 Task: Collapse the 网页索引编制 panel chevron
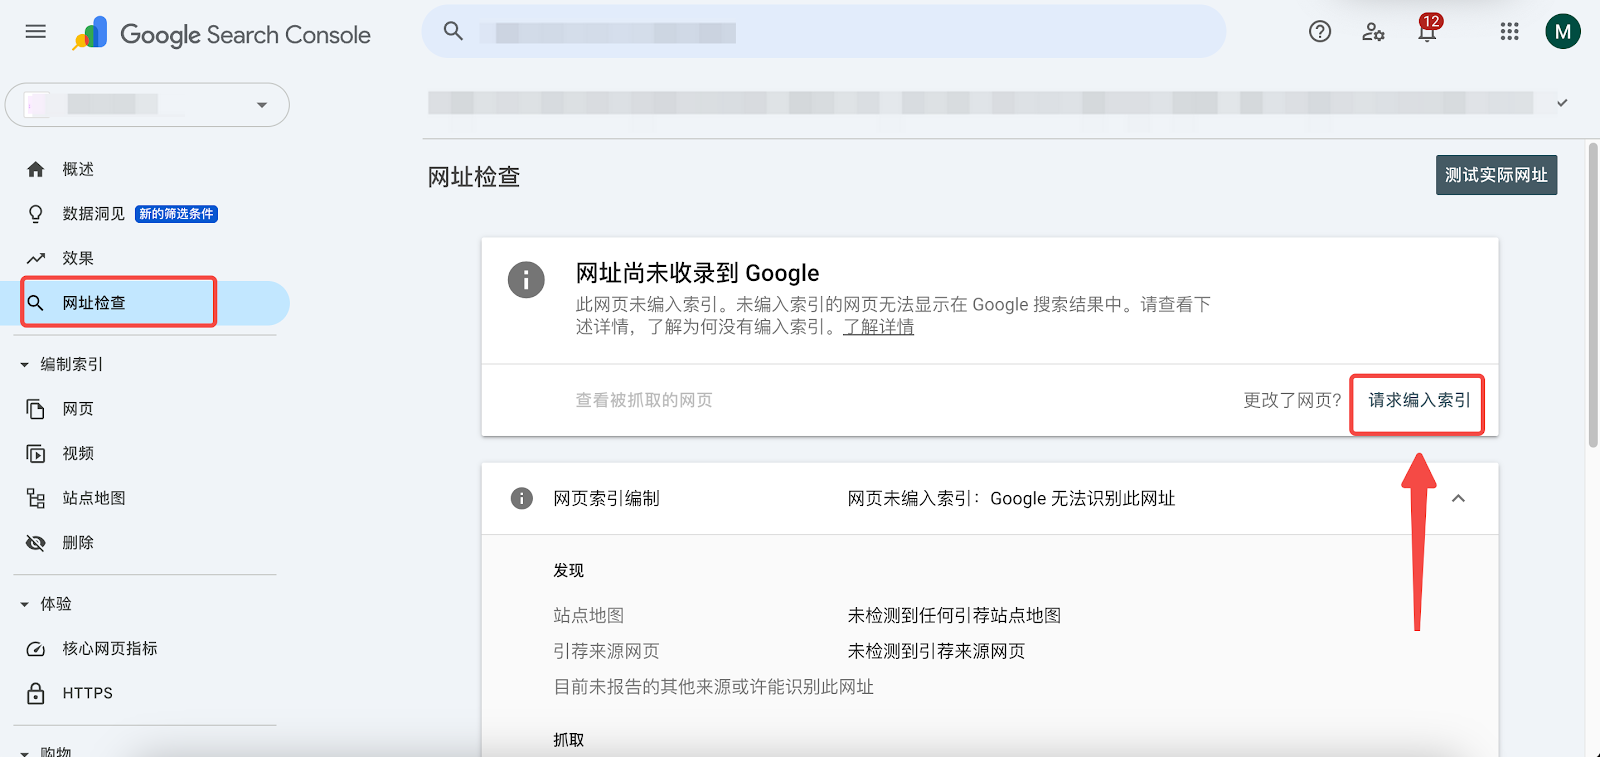(x=1459, y=498)
